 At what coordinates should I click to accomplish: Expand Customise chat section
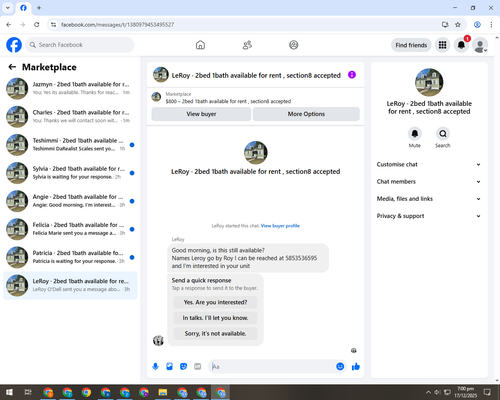429,164
